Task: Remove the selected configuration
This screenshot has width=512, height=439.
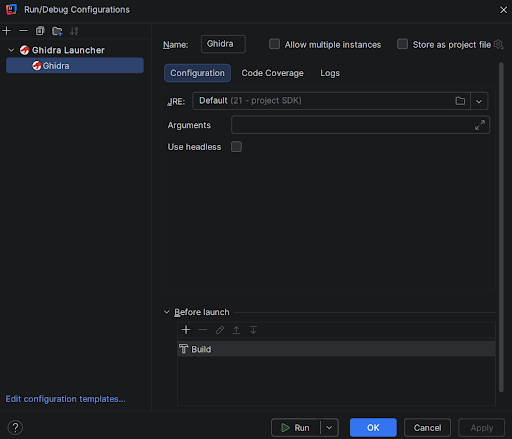Action: pos(23,31)
